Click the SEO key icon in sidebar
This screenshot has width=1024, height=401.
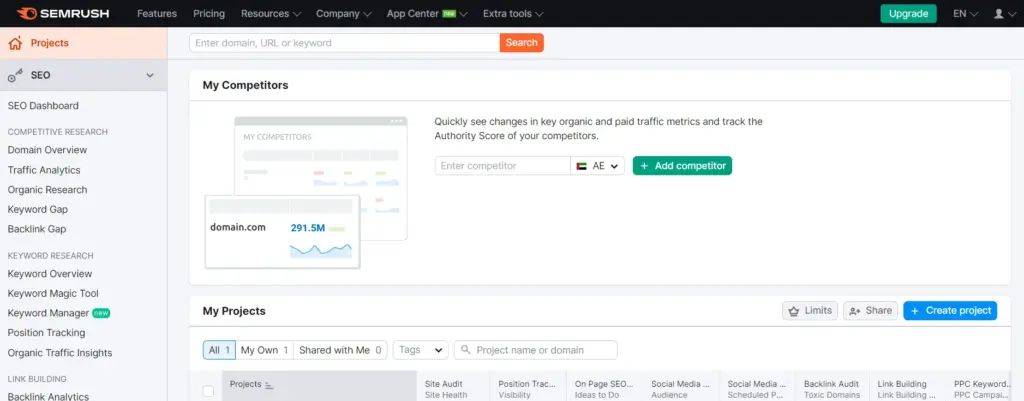[x=15, y=76]
